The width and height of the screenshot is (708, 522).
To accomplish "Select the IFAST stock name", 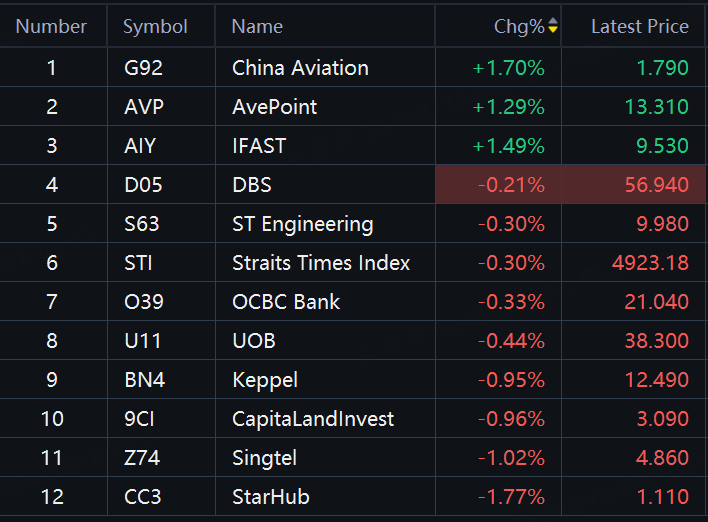I will coord(259,146).
